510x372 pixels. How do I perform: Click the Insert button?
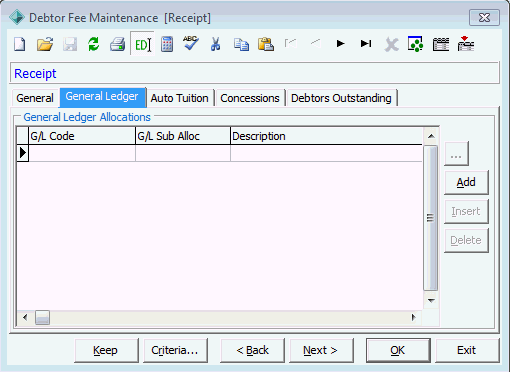click(466, 211)
